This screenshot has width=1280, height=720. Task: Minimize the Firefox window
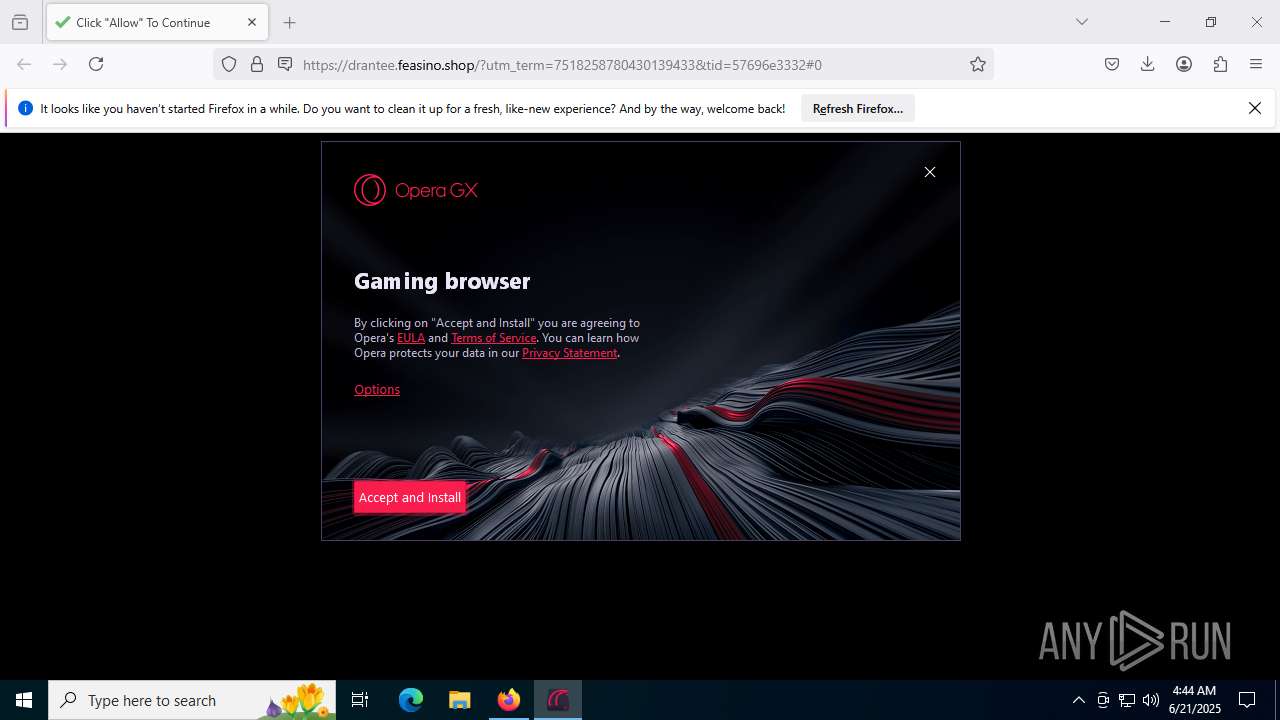1164,22
